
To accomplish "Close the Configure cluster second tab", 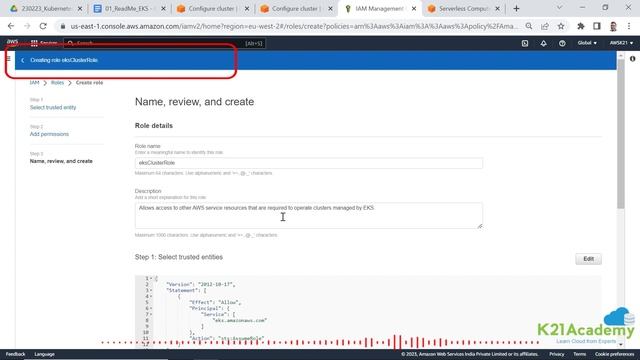I will (330, 9).
